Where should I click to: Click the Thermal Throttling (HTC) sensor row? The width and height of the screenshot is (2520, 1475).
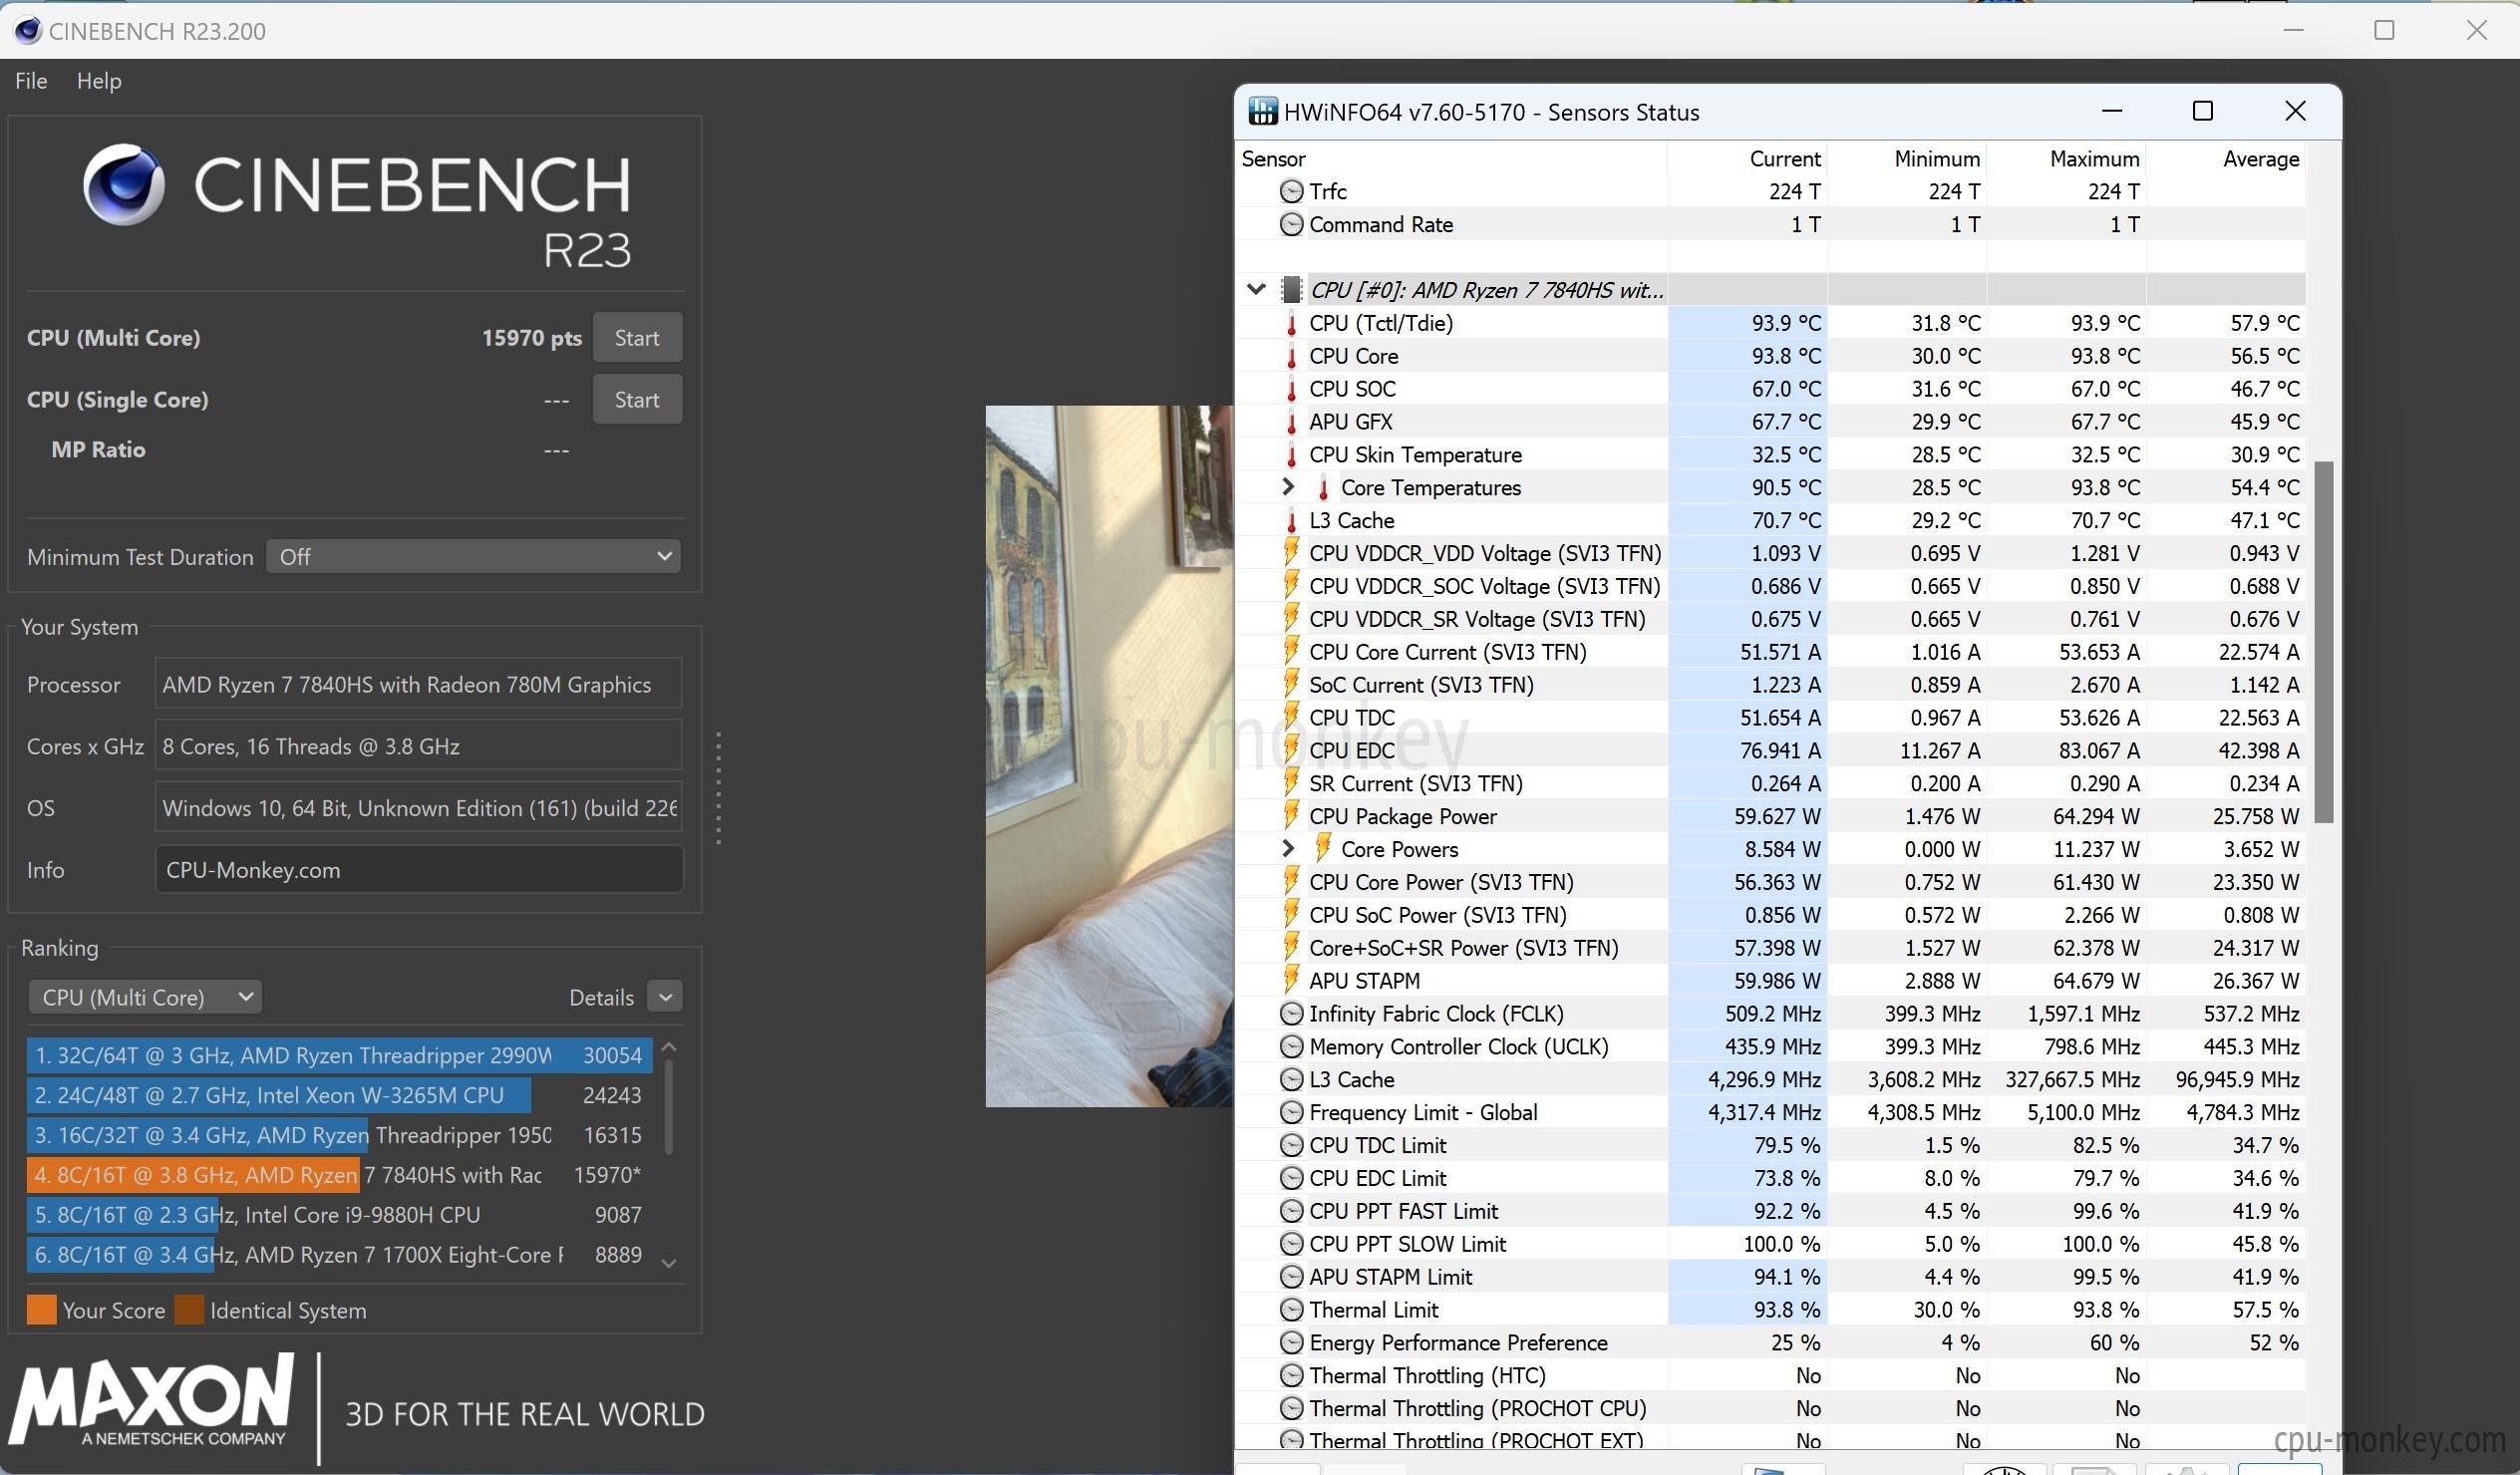tap(1771, 1376)
